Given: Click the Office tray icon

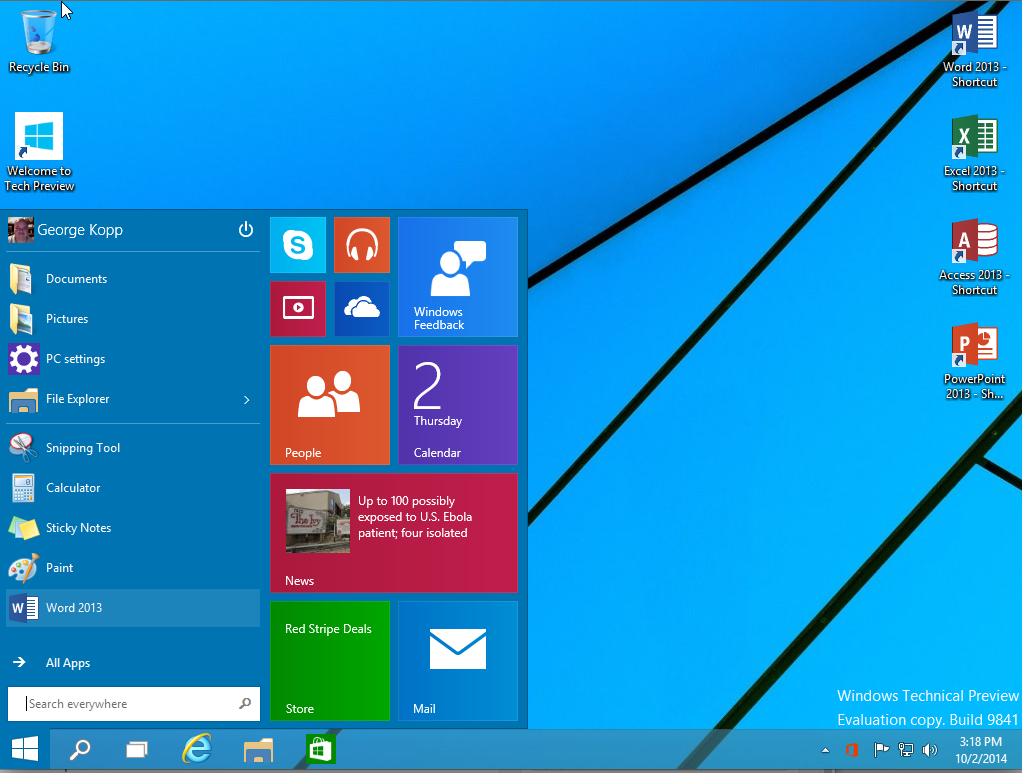Looking at the screenshot, I should click(x=851, y=750).
